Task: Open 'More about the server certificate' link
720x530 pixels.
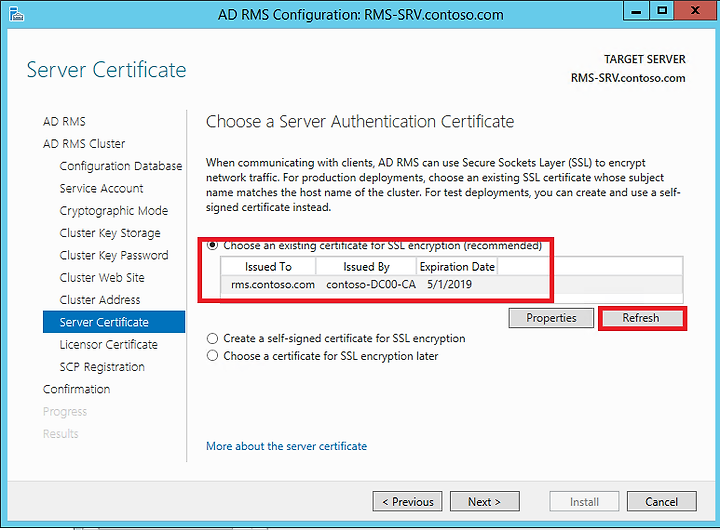Action: click(x=287, y=446)
